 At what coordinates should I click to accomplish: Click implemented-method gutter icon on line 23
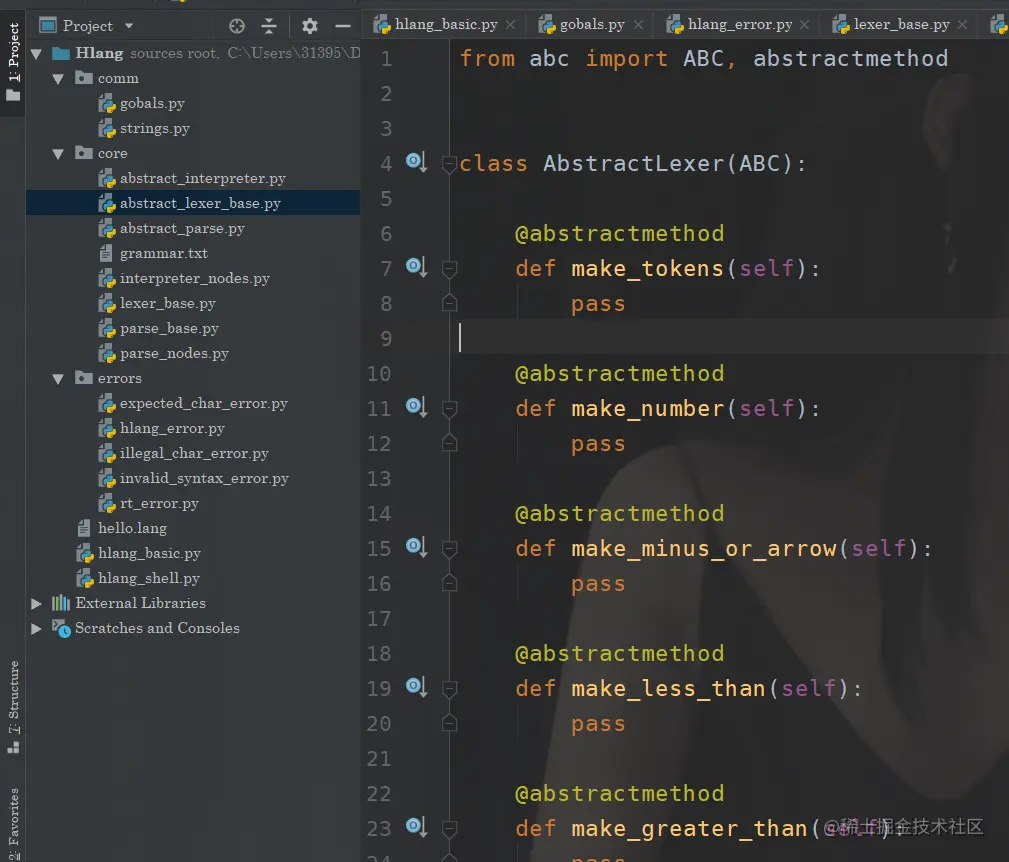pyautogui.click(x=416, y=827)
